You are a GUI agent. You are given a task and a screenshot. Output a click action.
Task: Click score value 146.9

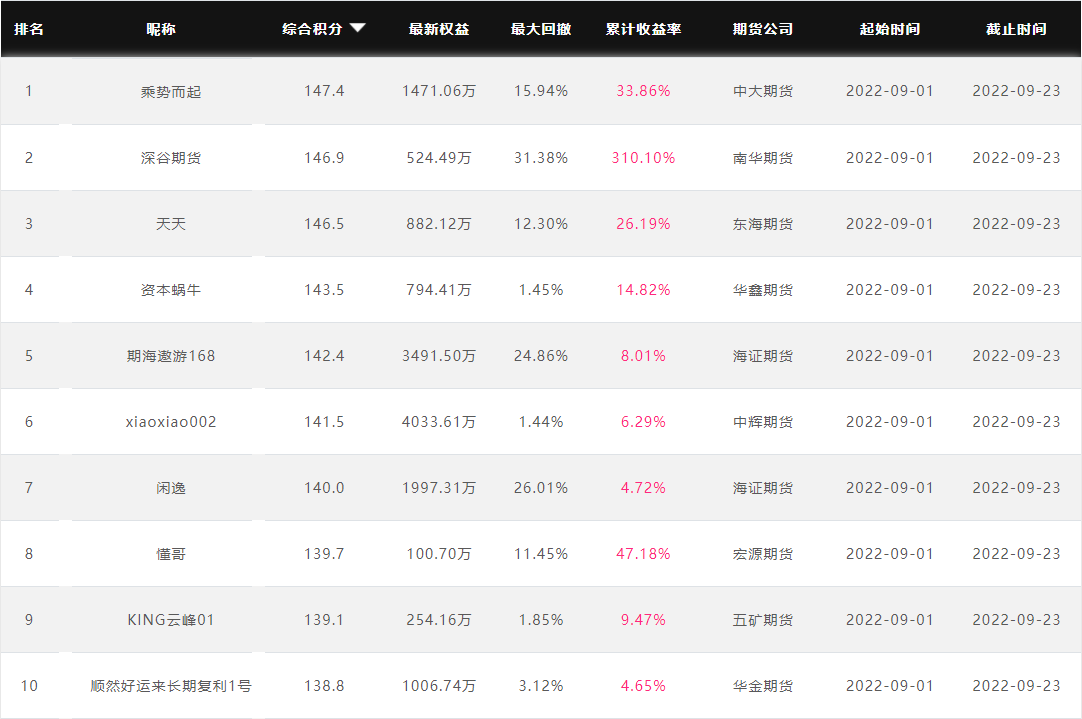[324, 158]
